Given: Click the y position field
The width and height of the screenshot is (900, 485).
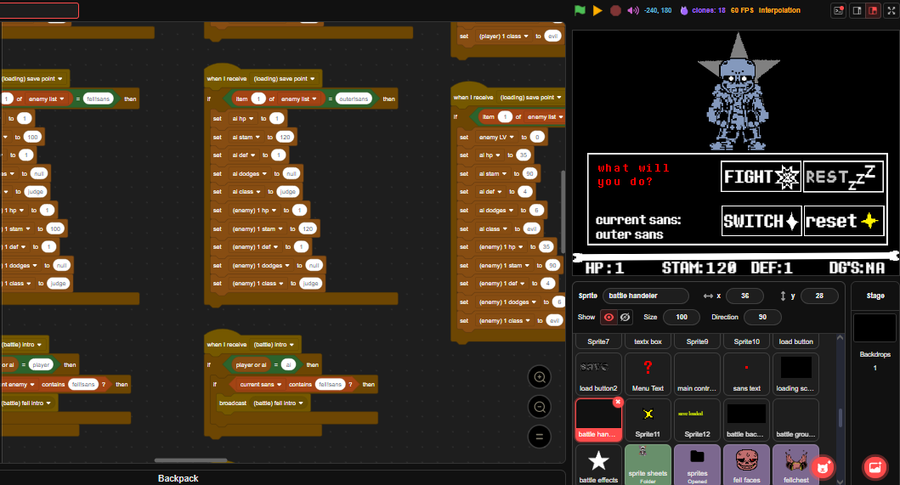Looking at the screenshot, I should 819,296.
